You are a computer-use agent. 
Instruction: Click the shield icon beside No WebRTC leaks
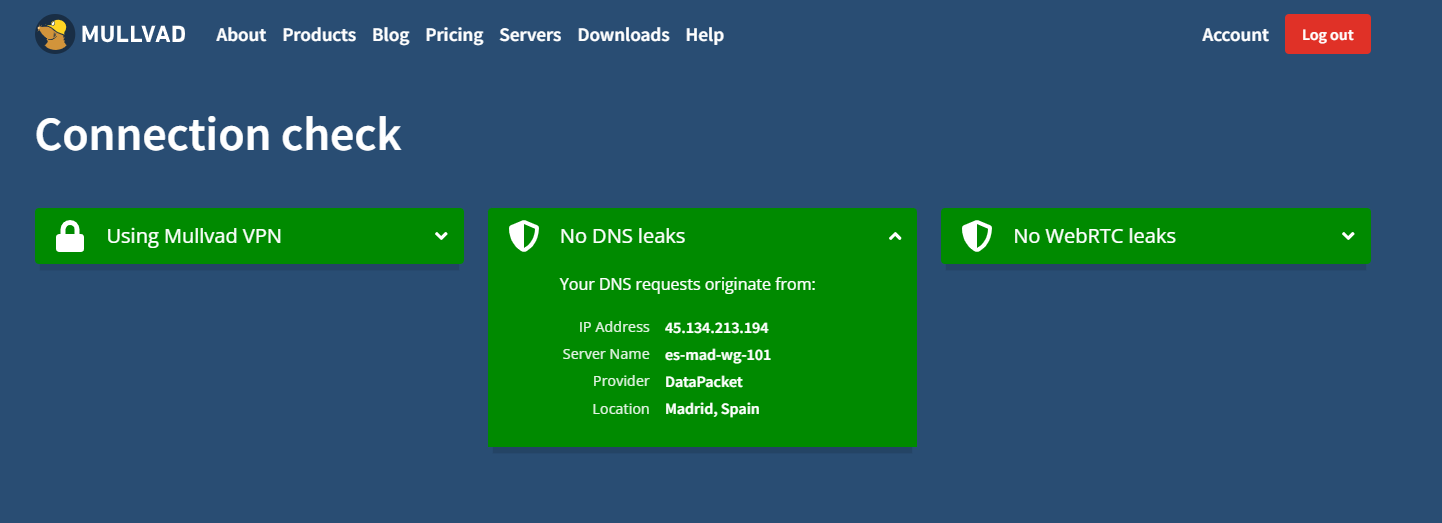click(976, 237)
